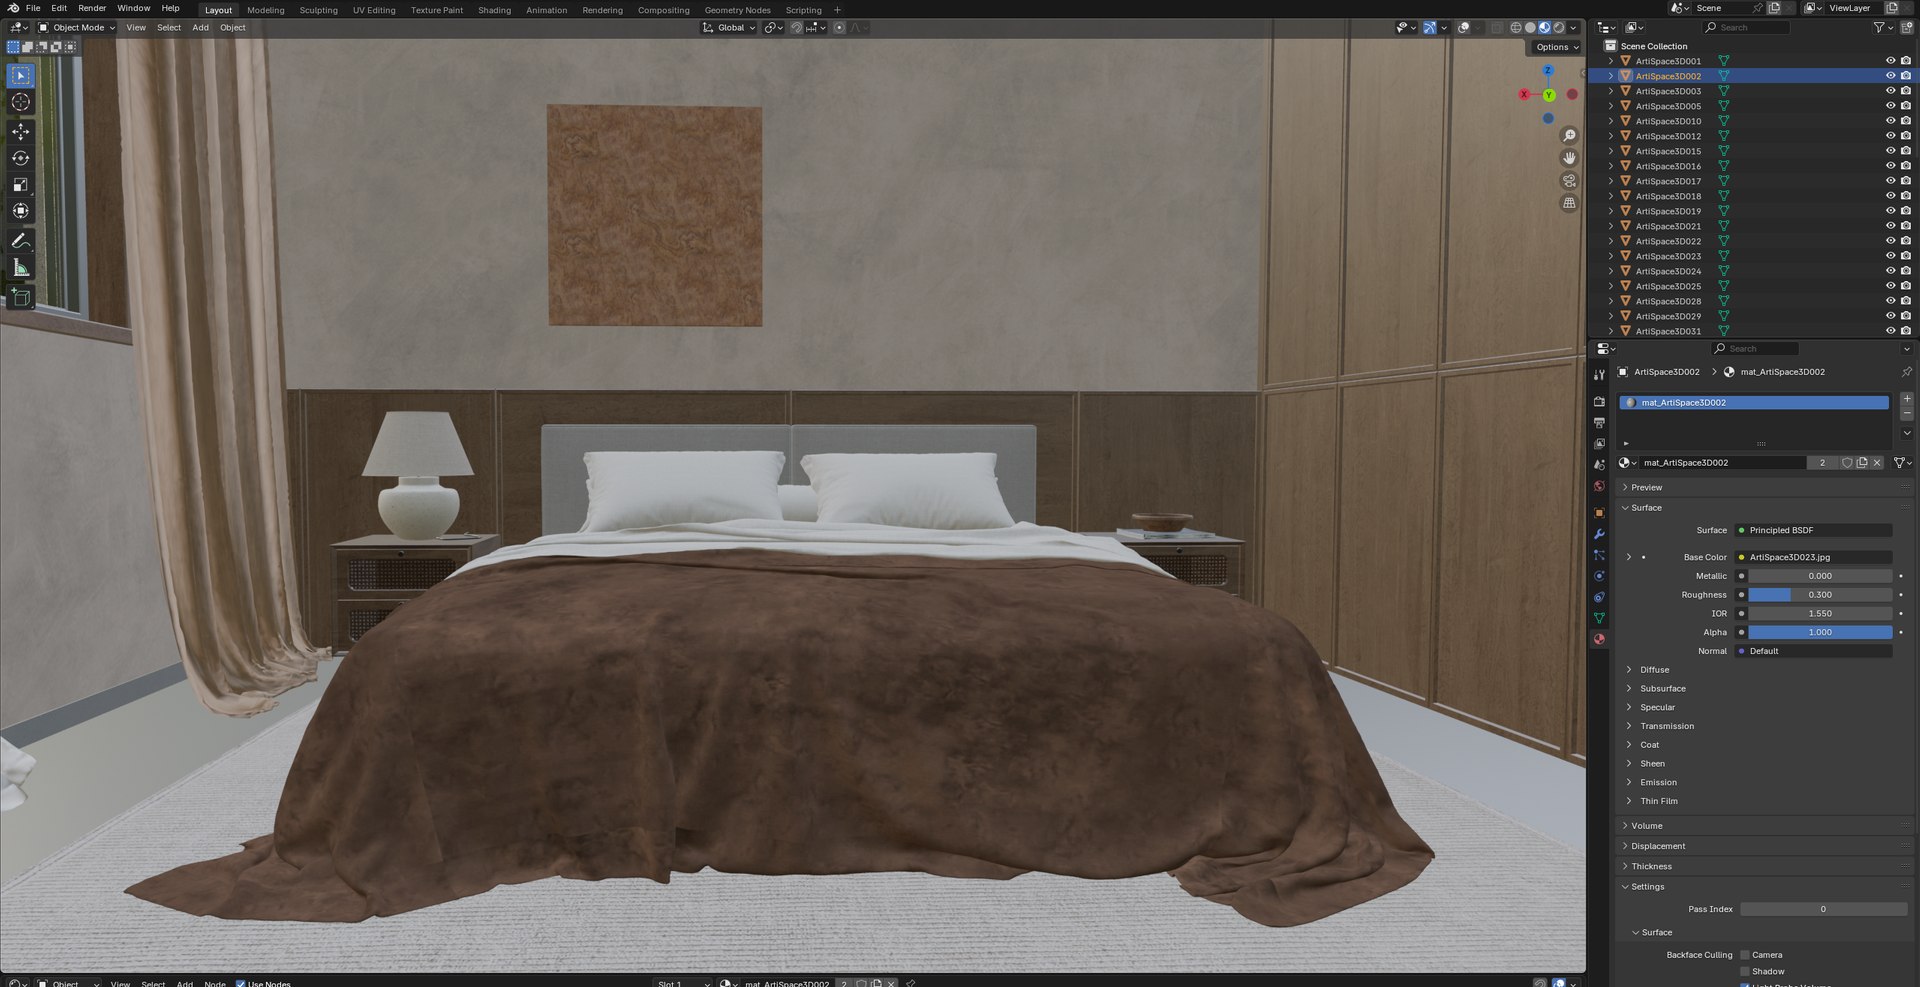Image resolution: width=1920 pixels, height=987 pixels.
Task: Open Global transform orientation dropdown
Action: (729, 28)
